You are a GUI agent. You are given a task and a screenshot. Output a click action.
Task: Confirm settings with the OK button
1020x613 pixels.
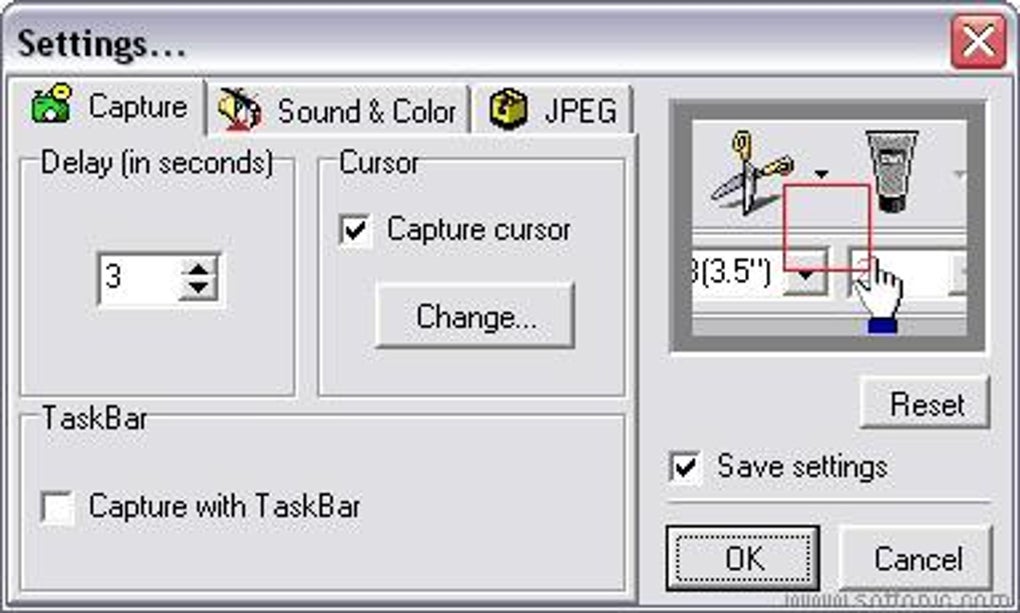point(743,558)
